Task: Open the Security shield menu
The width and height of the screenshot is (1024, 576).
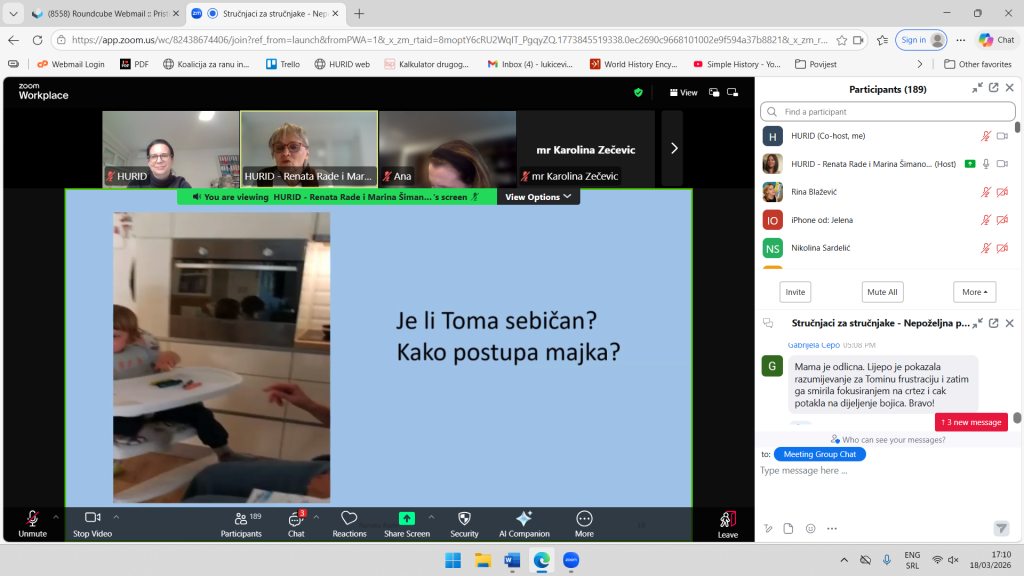Action: (x=464, y=523)
